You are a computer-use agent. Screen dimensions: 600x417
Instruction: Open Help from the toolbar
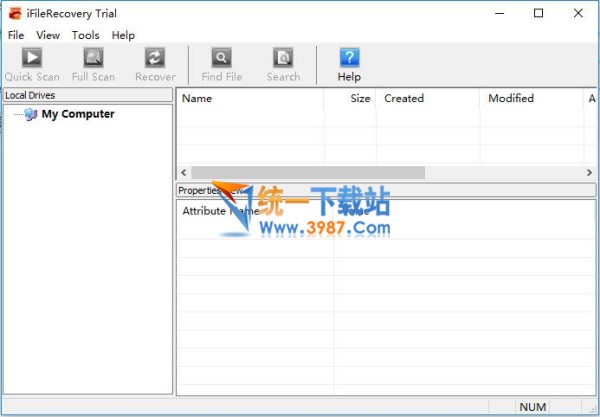[349, 58]
